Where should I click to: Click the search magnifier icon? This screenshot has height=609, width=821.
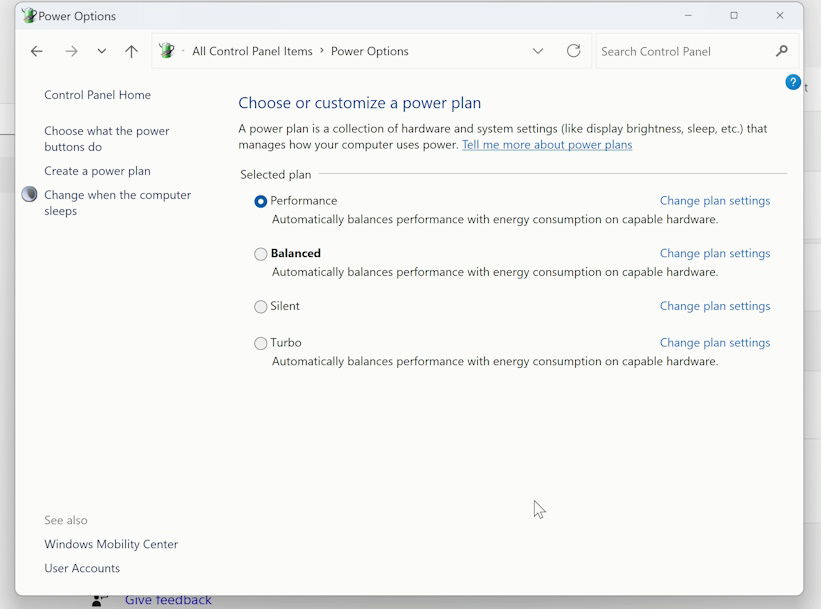click(782, 51)
